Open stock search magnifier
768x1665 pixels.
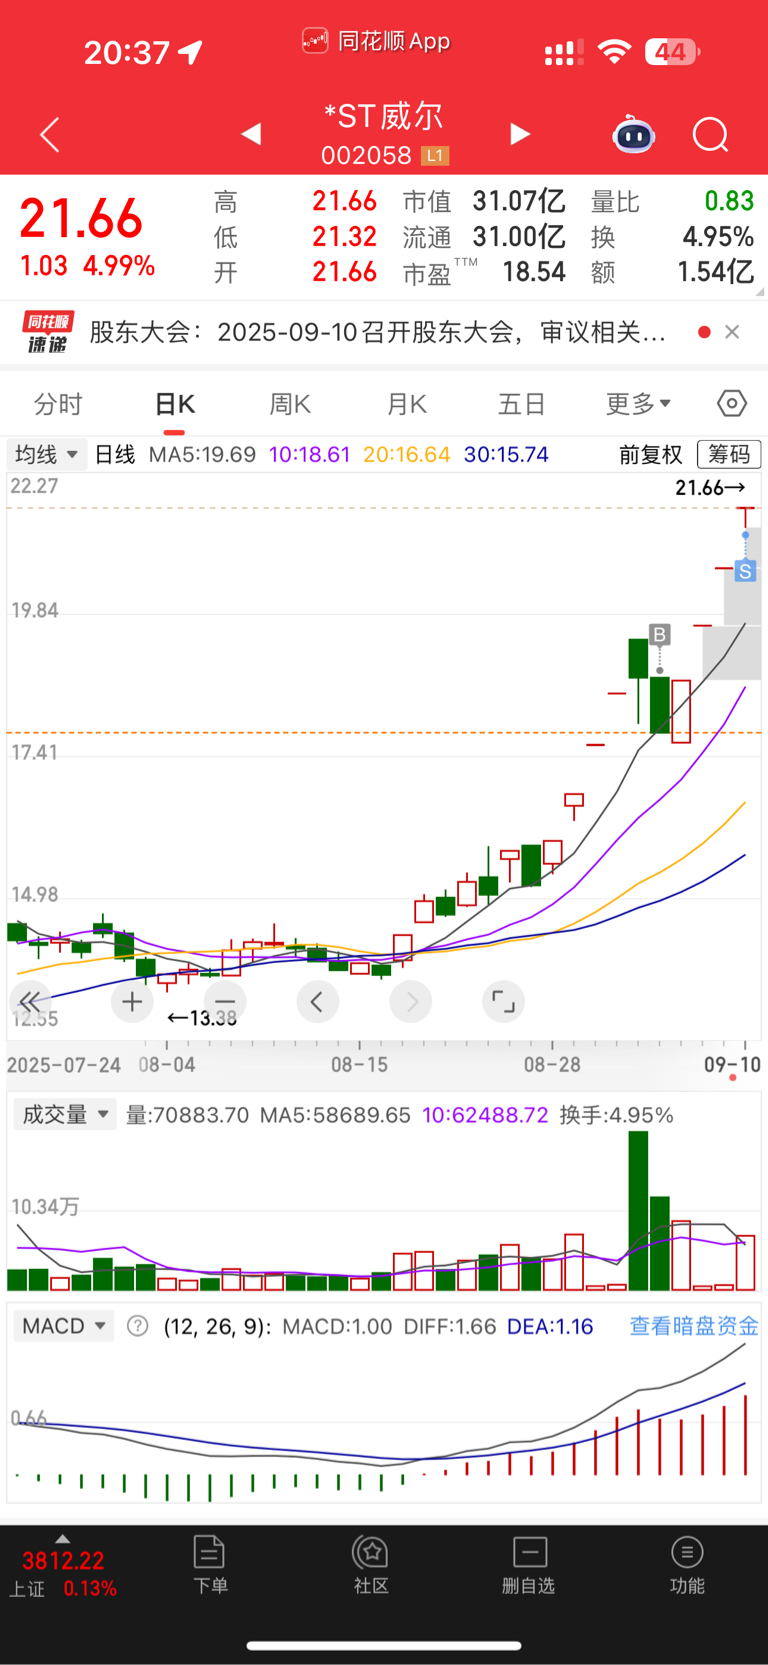(x=711, y=134)
